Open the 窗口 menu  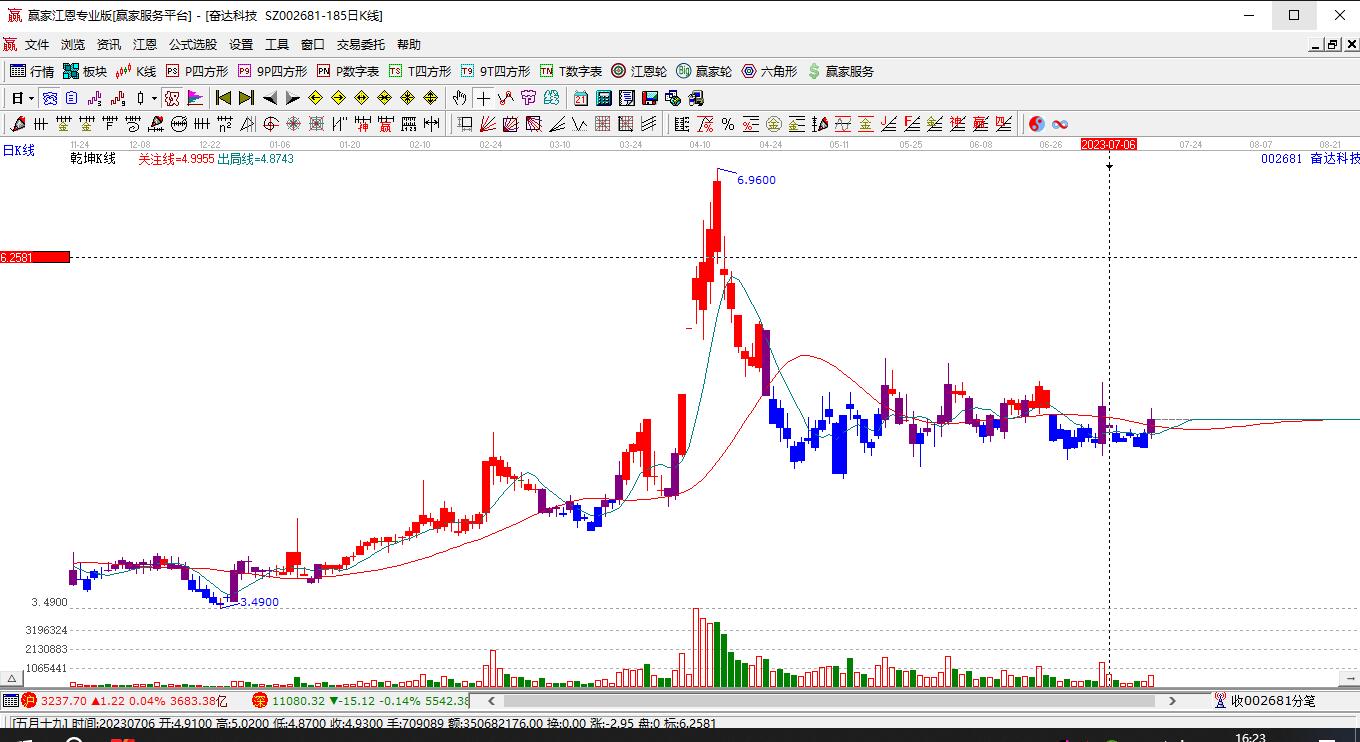(313, 45)
